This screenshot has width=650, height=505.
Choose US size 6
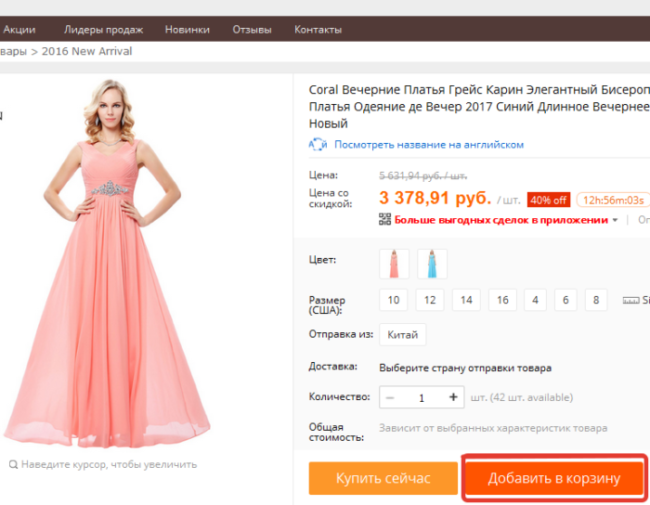coord(565,300)
